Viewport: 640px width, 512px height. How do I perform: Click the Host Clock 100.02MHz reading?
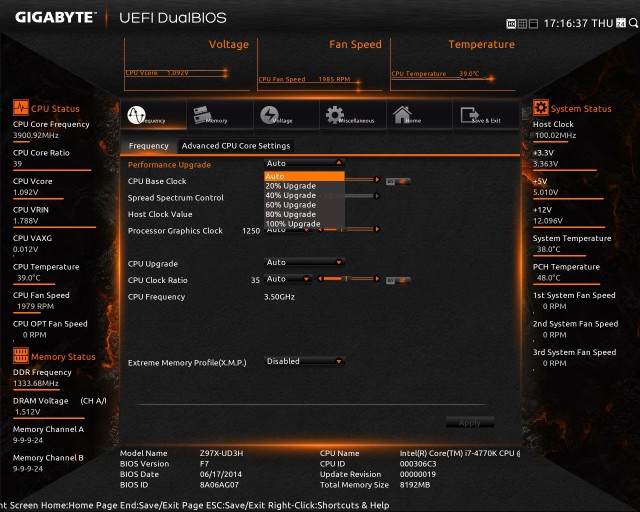(x=556, y=135)
